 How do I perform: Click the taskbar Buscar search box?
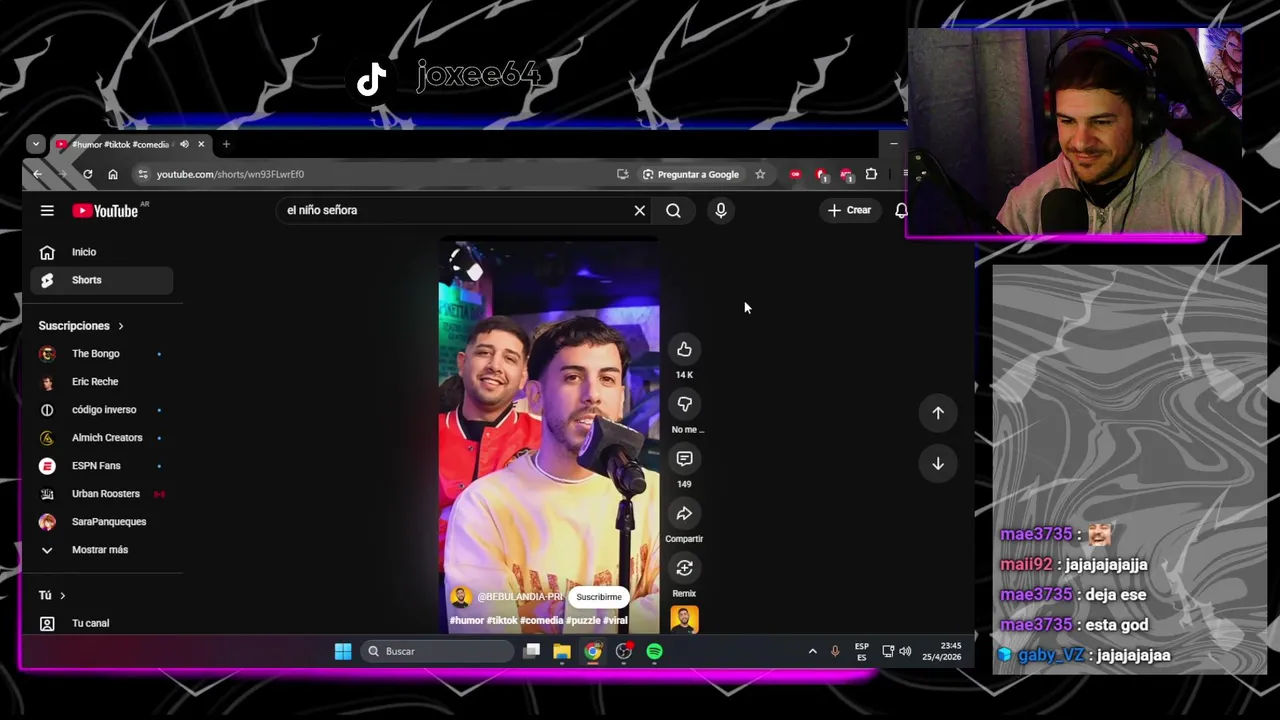click(437, 651)
